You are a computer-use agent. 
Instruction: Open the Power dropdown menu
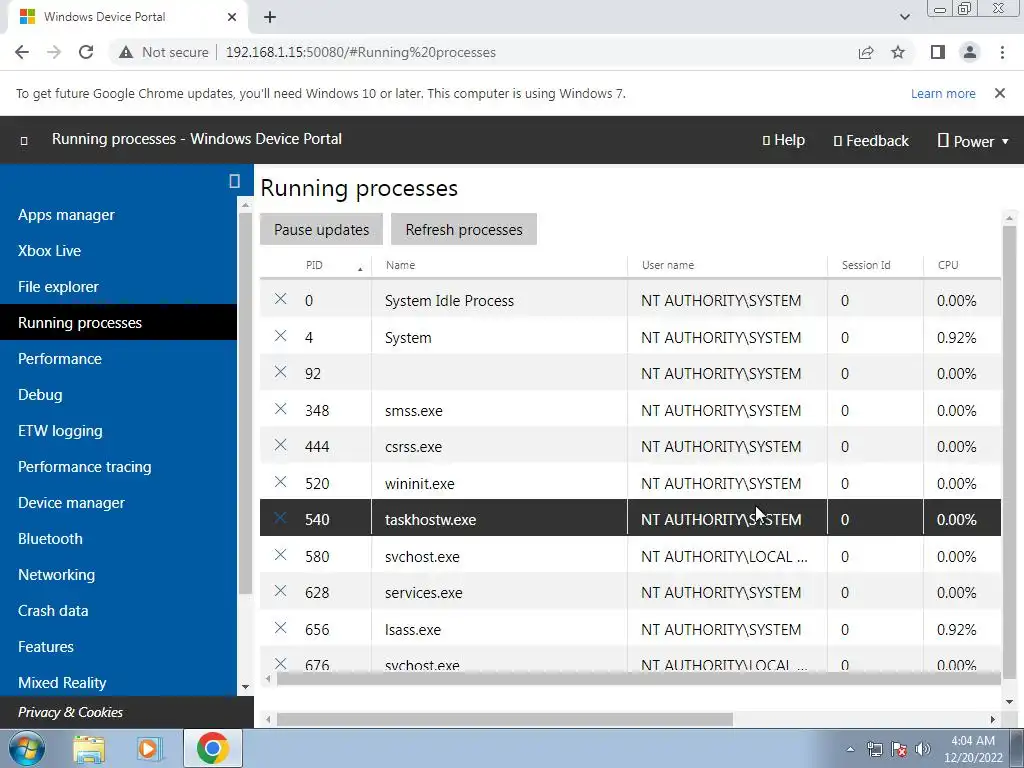[x=973, y=141]
